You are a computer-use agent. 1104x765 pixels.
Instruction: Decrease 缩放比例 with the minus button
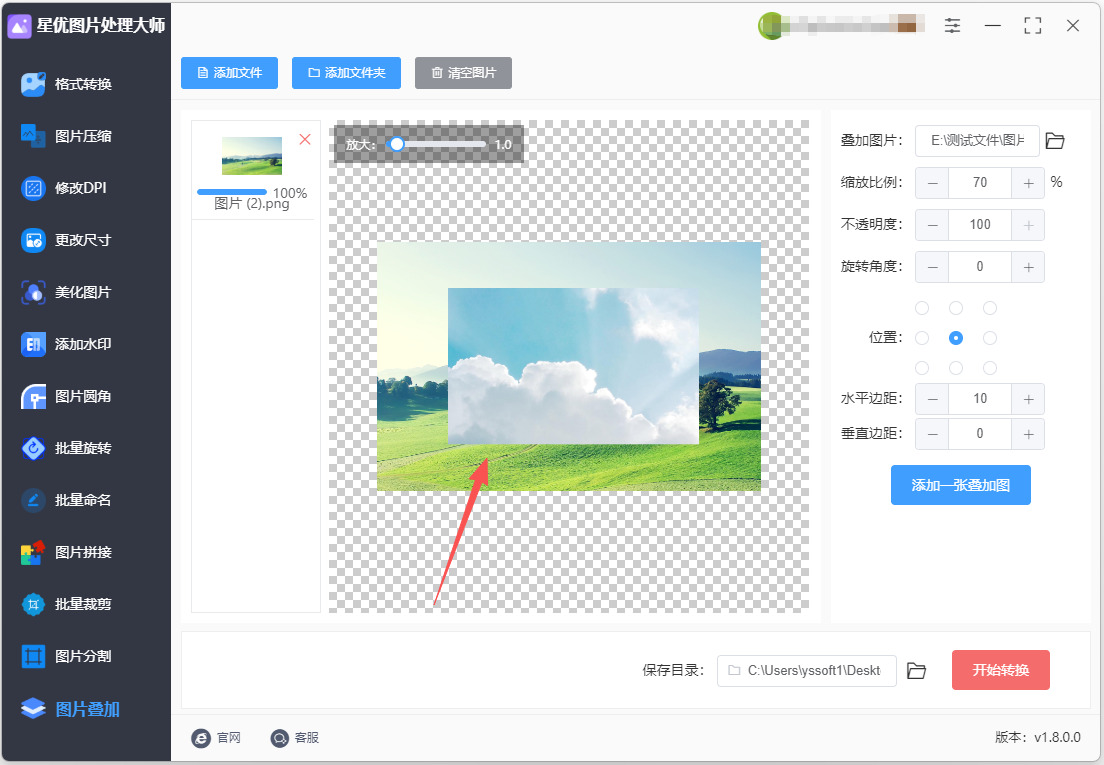point(932,183)
